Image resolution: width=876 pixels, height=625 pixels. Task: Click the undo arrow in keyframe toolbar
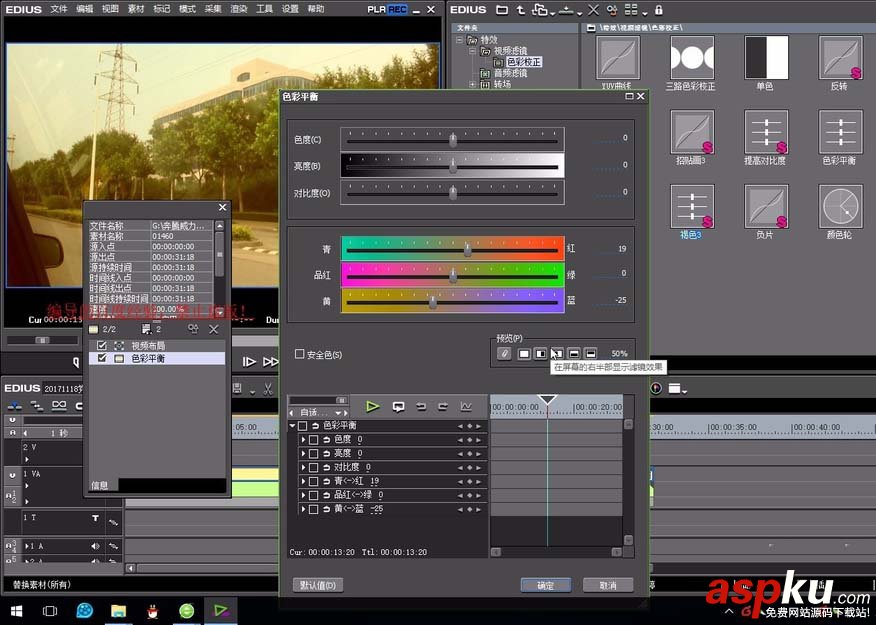point(421,407)
